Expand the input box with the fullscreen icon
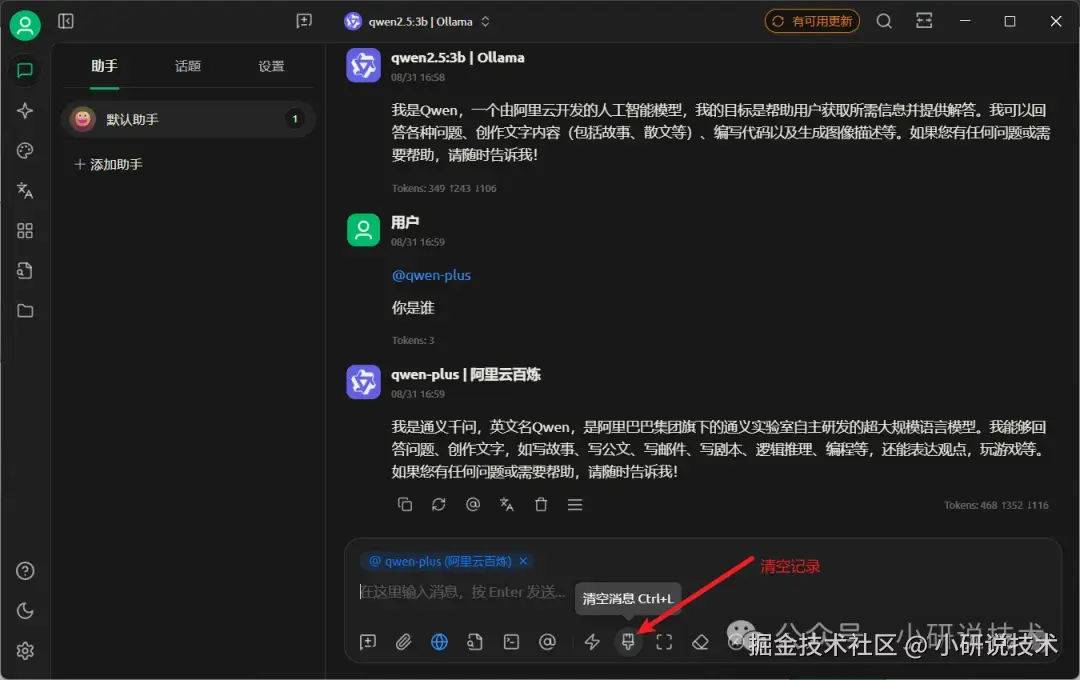 pos(664,642)
